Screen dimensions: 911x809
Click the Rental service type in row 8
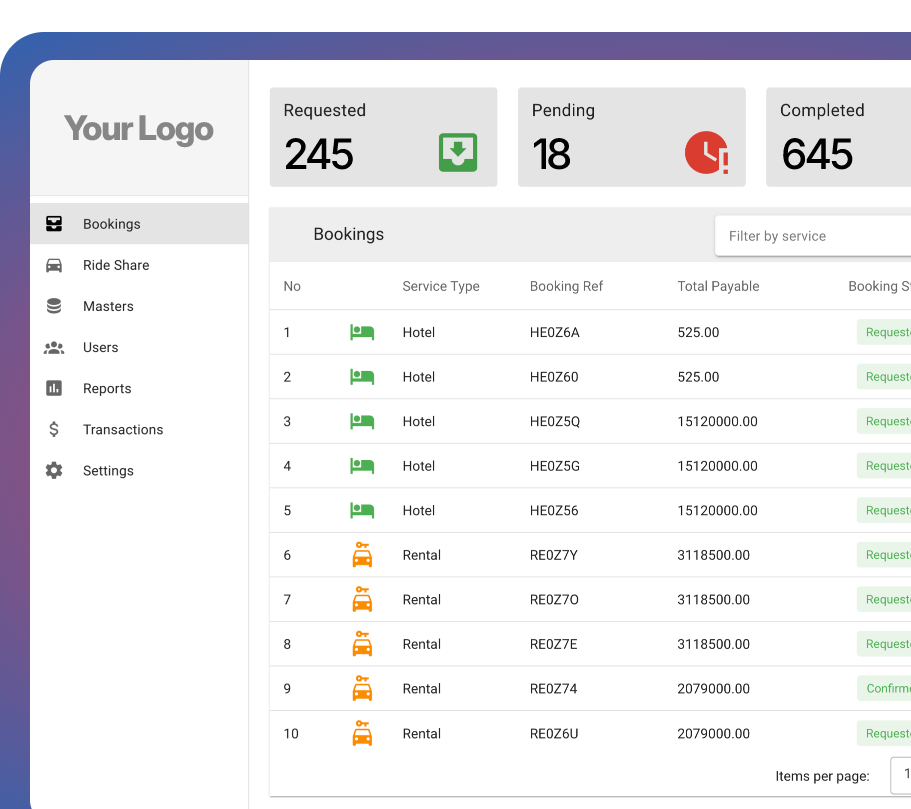(x=421, y=644)
